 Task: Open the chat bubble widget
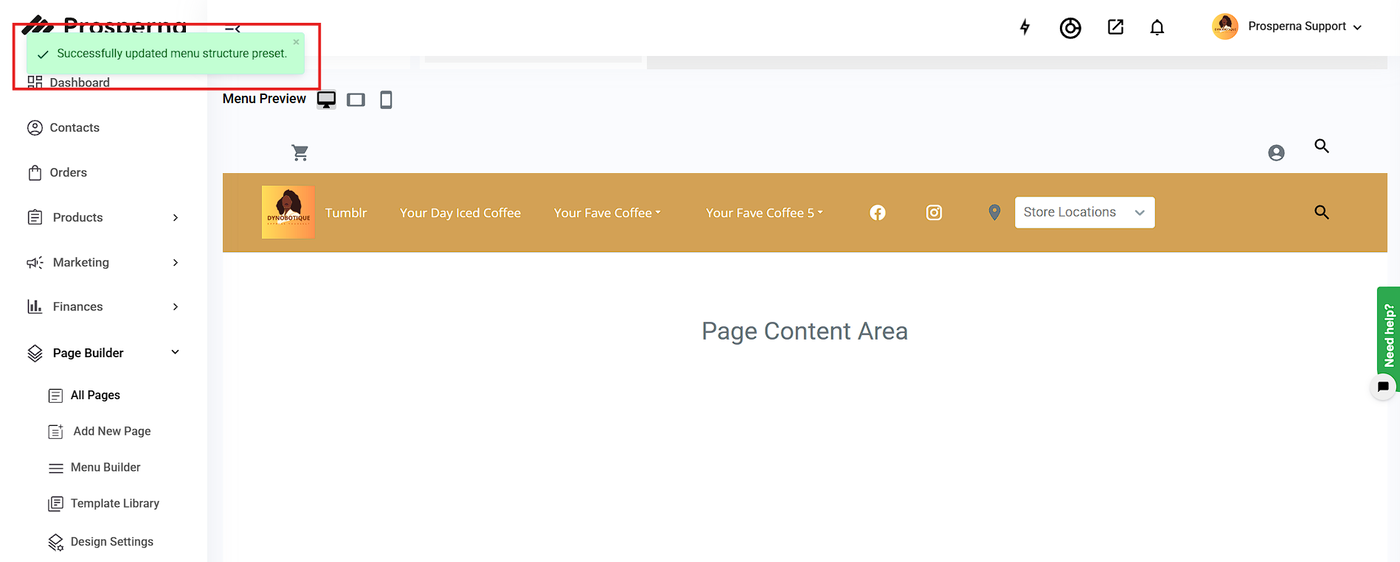pyautogui.click(x=1383, y=387)
